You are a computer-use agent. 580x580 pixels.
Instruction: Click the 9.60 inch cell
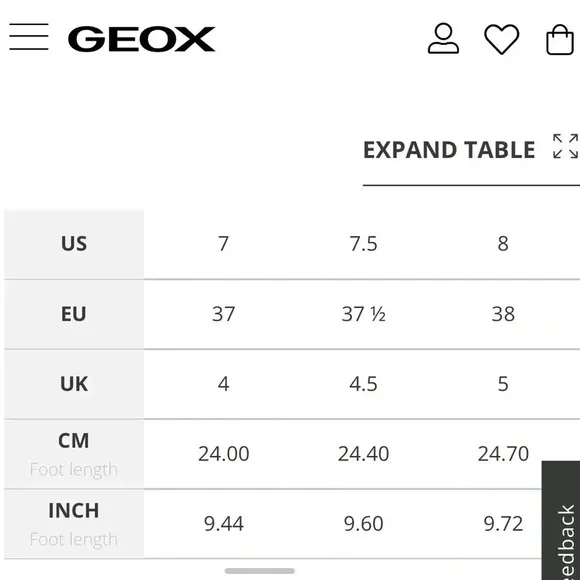click(363, 524)
